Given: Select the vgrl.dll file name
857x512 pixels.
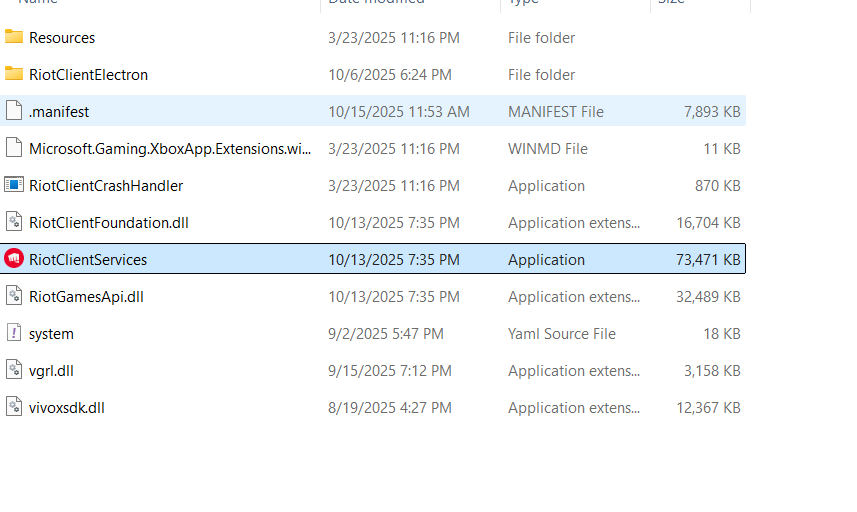Looking at the screenshot, I should (x=51, y=371).
